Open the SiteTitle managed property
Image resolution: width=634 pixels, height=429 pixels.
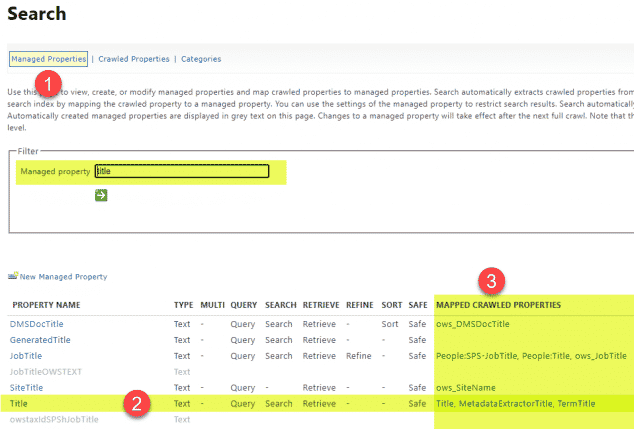26,388
